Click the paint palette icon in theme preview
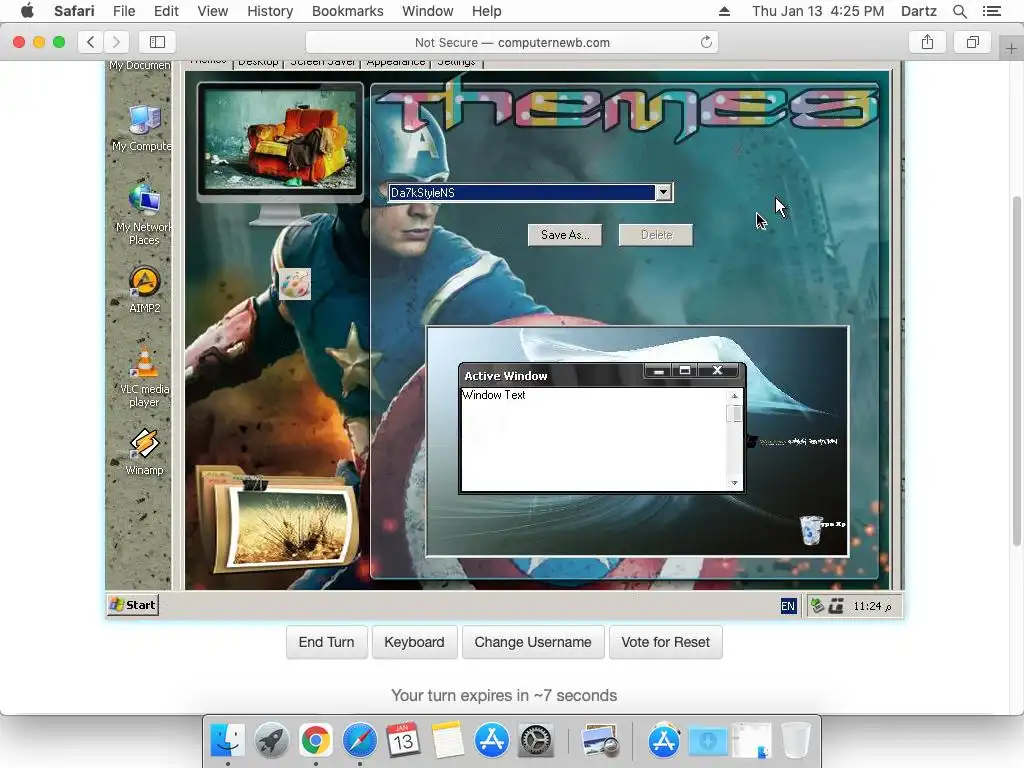Viewport: 1024px width, 768px height. pyautogui.click(x=295, y=284)
